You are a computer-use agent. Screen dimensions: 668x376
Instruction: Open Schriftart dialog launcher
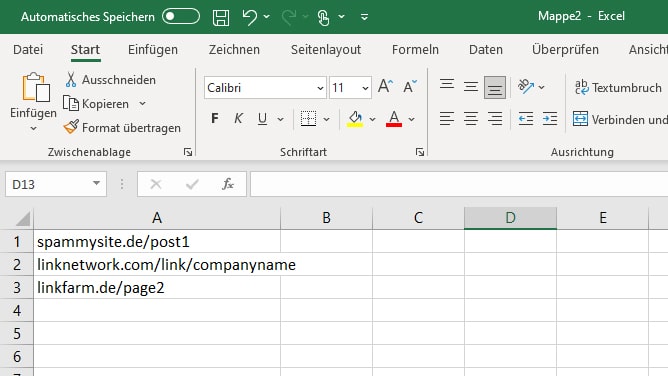tap(420, 152)
